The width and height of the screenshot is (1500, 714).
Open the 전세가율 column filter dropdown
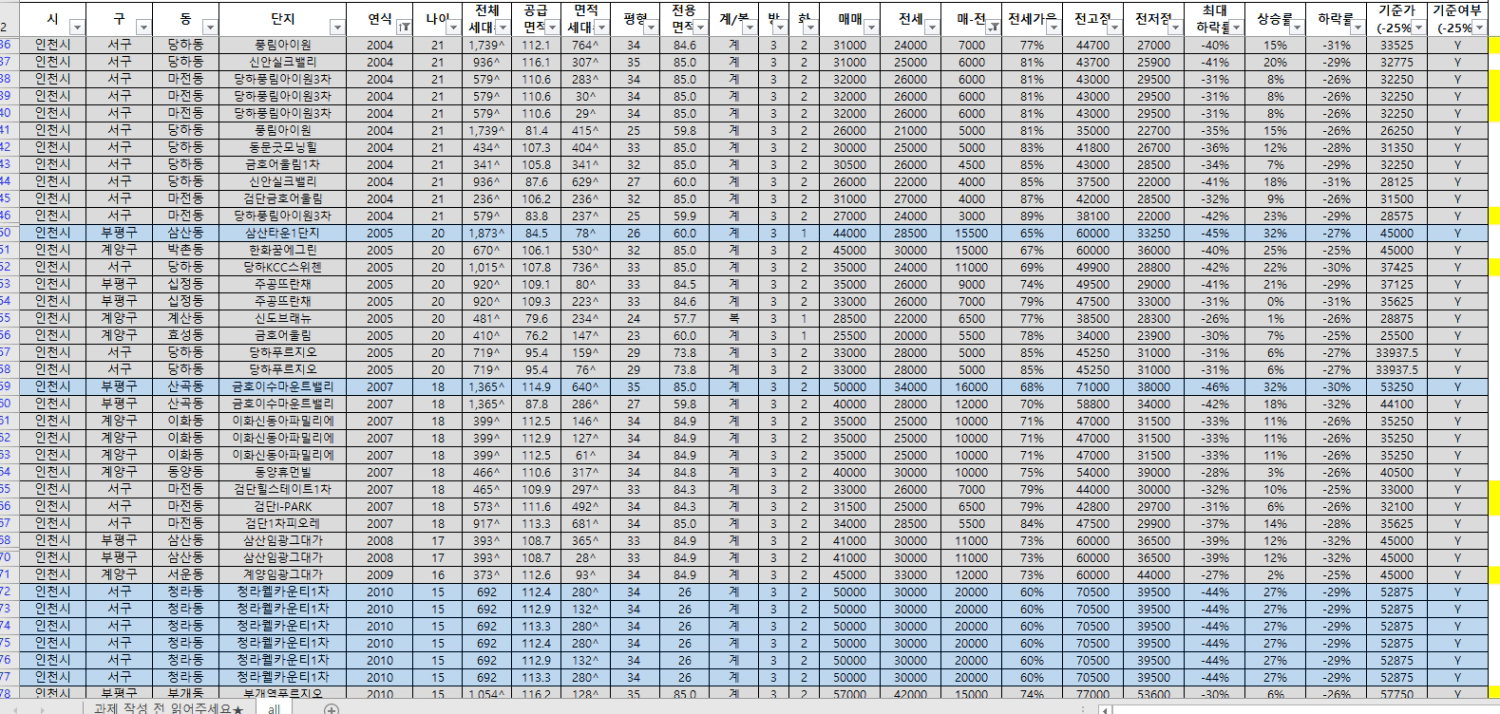1052,27
